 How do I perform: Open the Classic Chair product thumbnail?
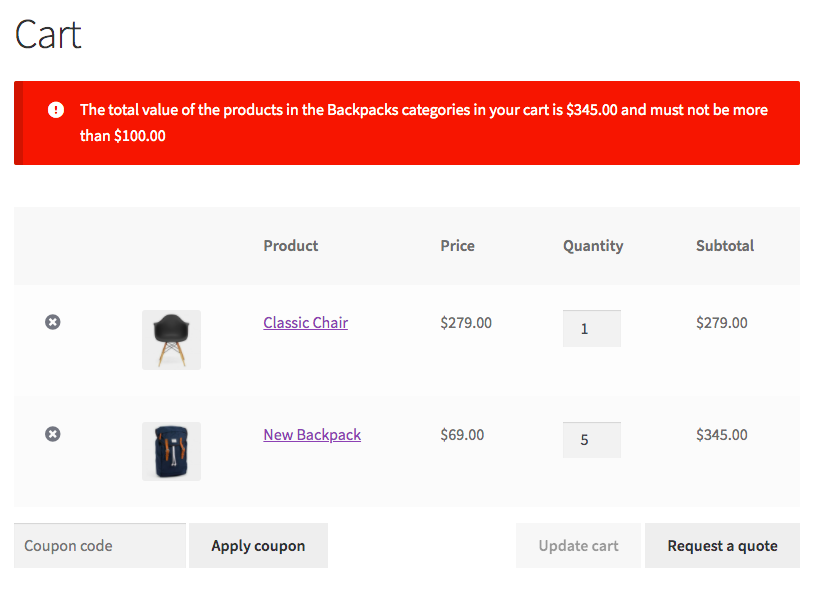171,340
